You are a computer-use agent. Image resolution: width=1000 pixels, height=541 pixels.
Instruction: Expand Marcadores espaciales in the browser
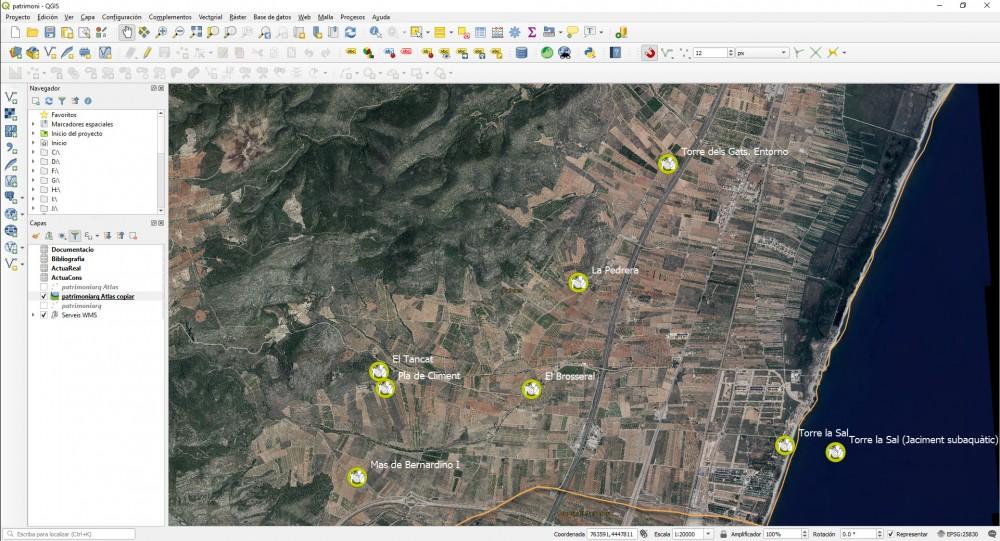(33, 124)
